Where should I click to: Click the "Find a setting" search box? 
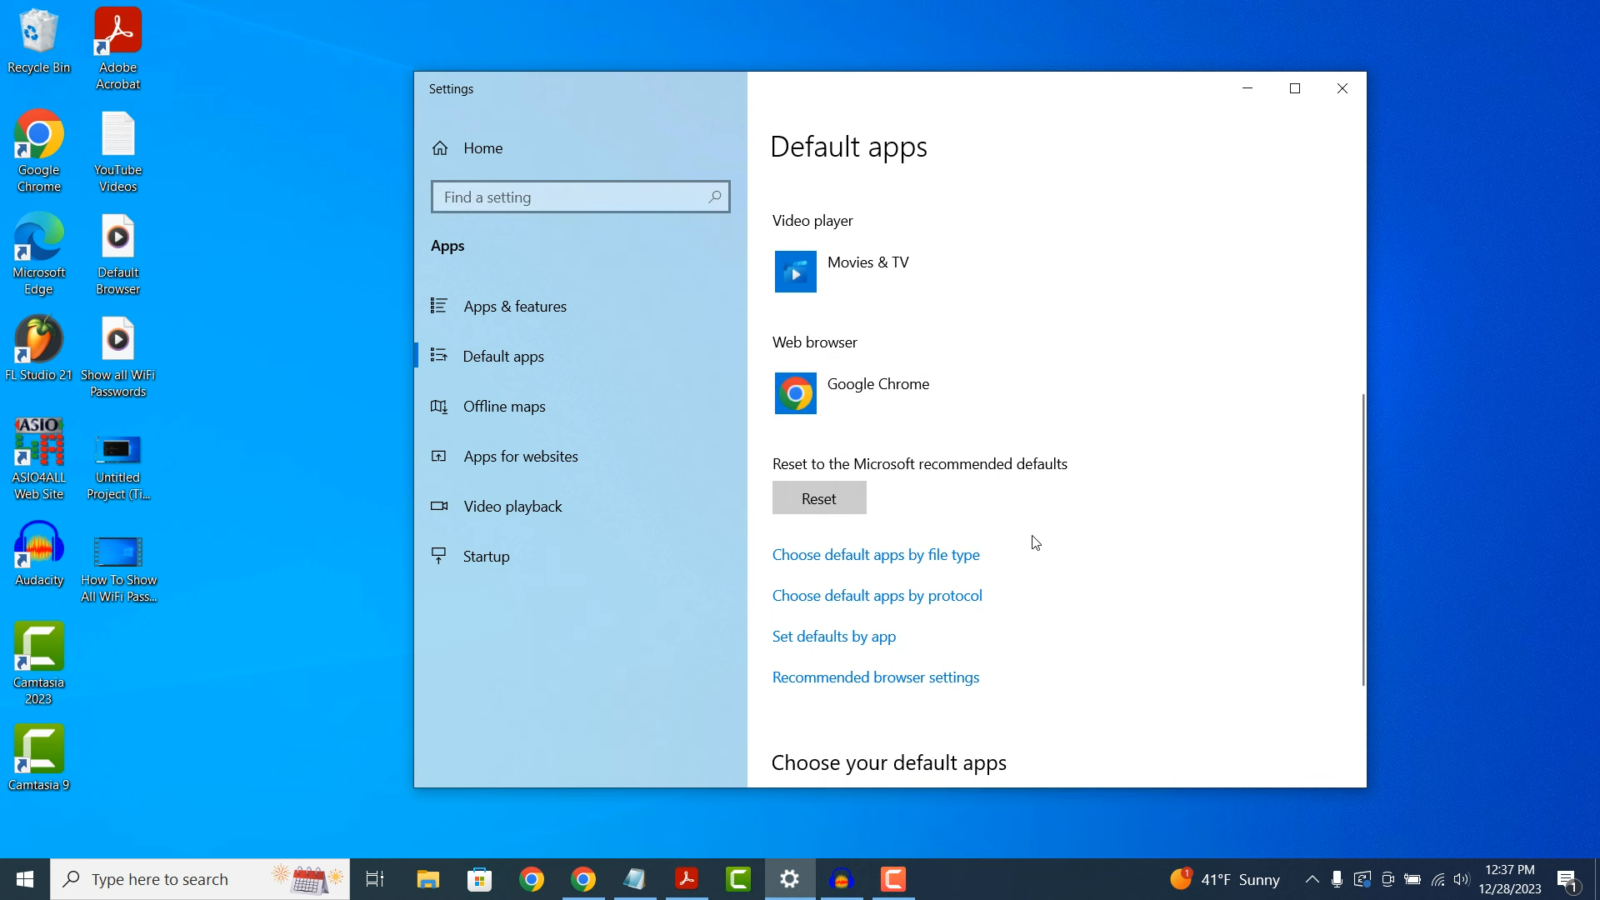(x=580, y=197)
